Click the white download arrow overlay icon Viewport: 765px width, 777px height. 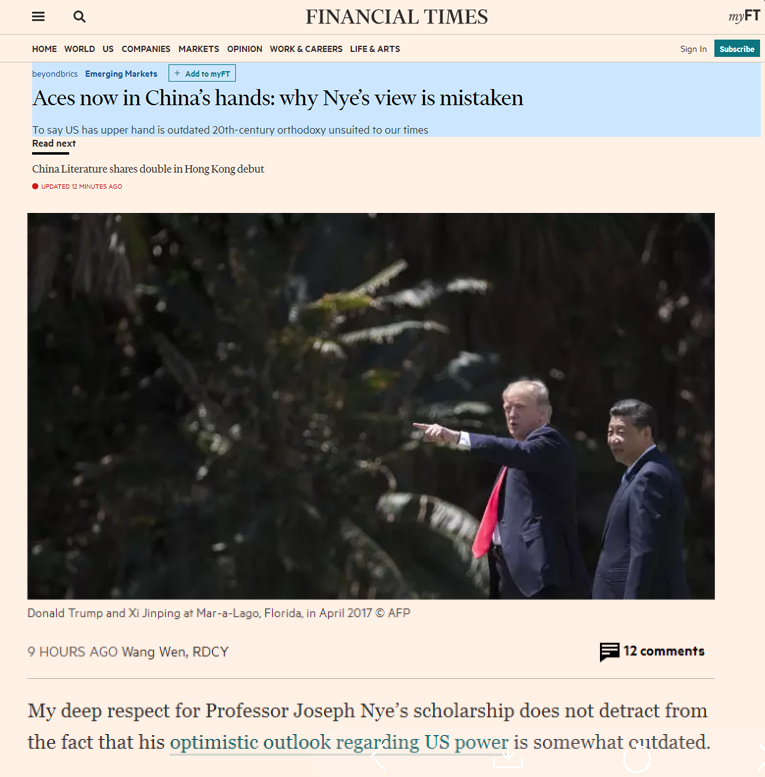point(508,757)
